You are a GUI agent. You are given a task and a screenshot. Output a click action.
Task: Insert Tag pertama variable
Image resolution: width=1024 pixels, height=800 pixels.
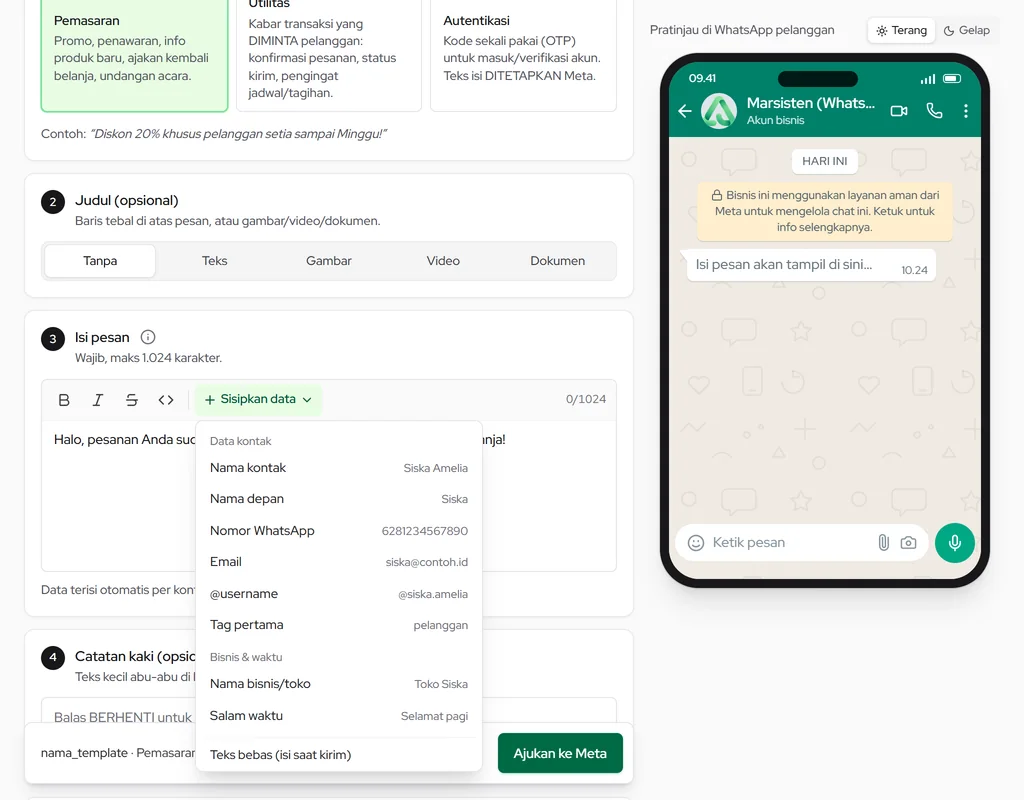coord(339,625)
